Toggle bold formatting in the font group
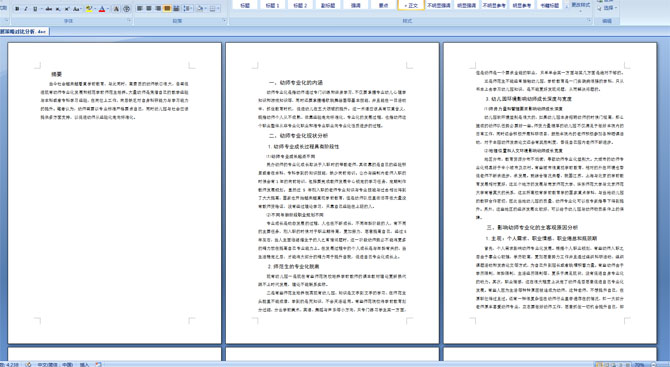 pyautogui.click(x=17, y=9)
